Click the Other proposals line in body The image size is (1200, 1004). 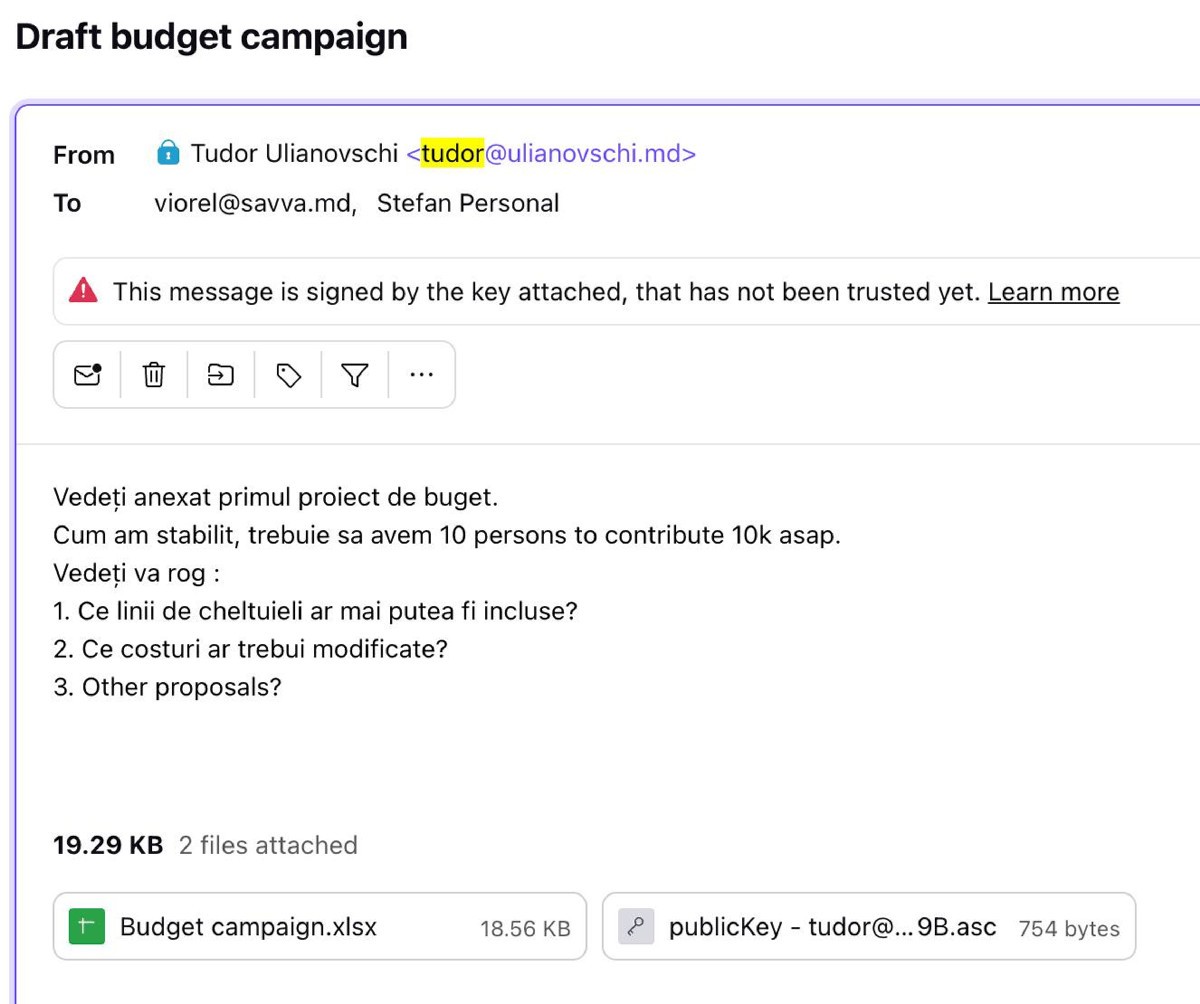[167, 687]
